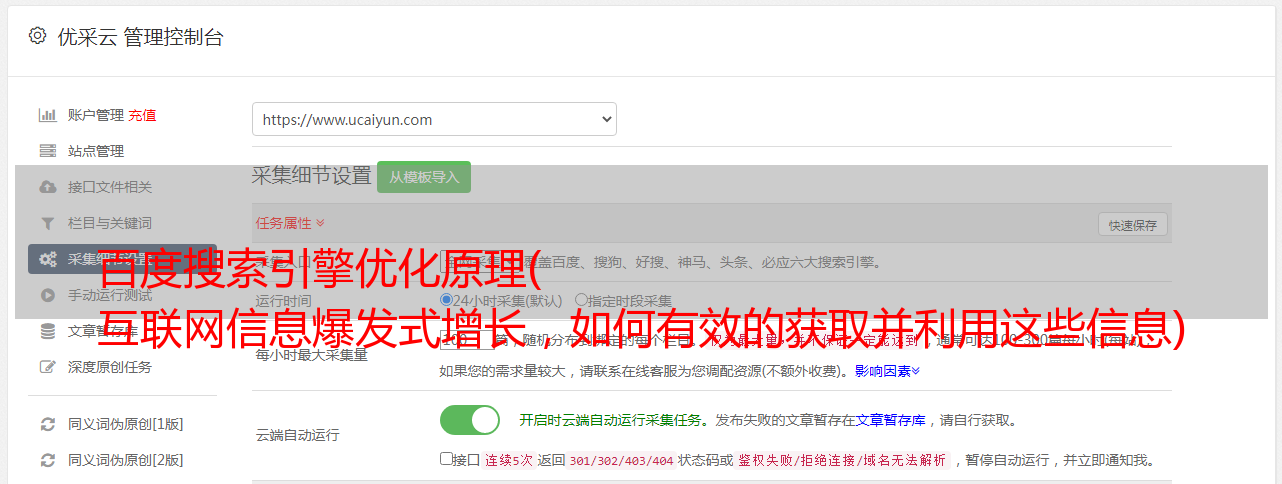The image size is (1282, 484).
Task: Open the site URL dropdown https://www.ucaiyun.com
Action: [434, 119]
